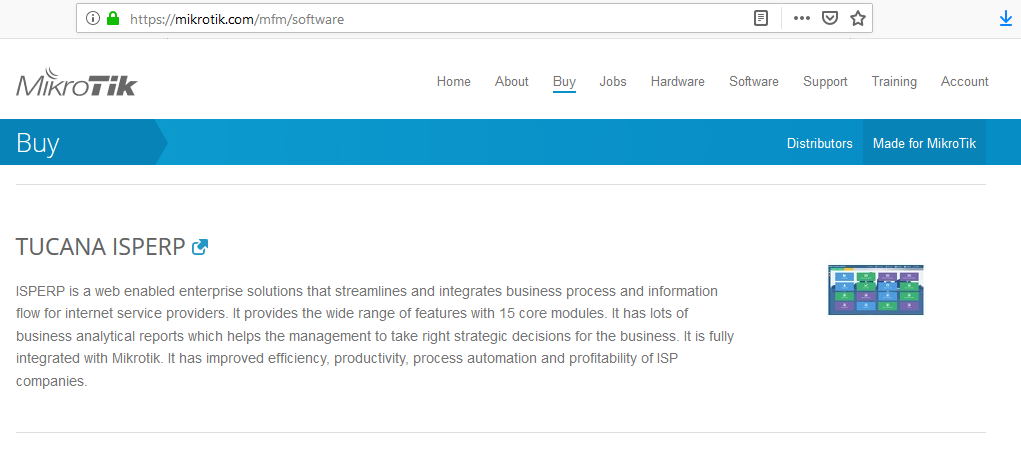The width and height of the screenshot is (1021, 458).
Task: Go to the About page
Action: point(511,82)
